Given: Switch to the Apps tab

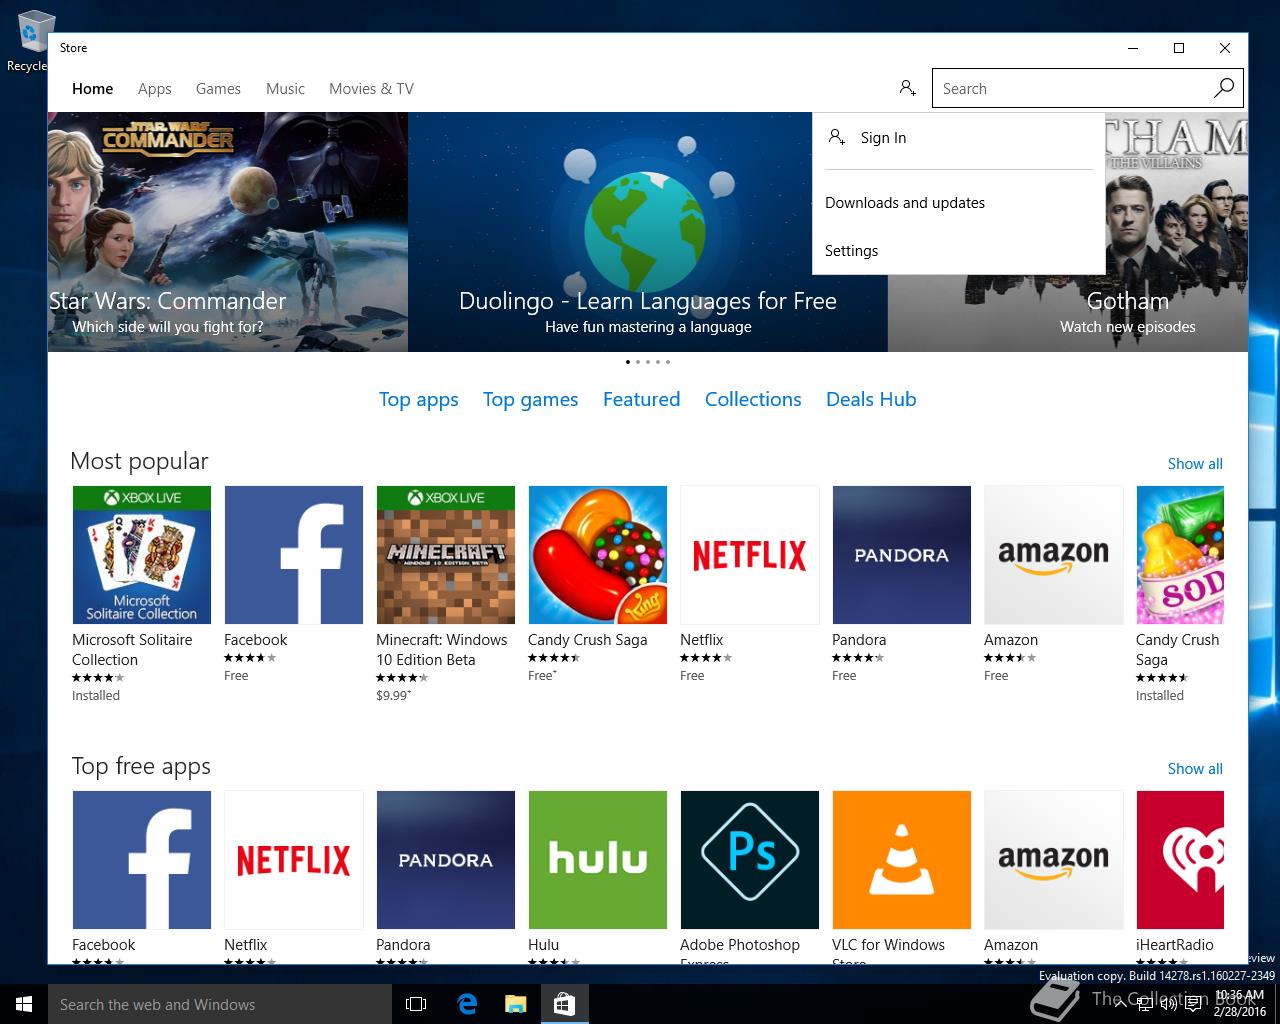Looking at the screenshot, I should 155,89.
